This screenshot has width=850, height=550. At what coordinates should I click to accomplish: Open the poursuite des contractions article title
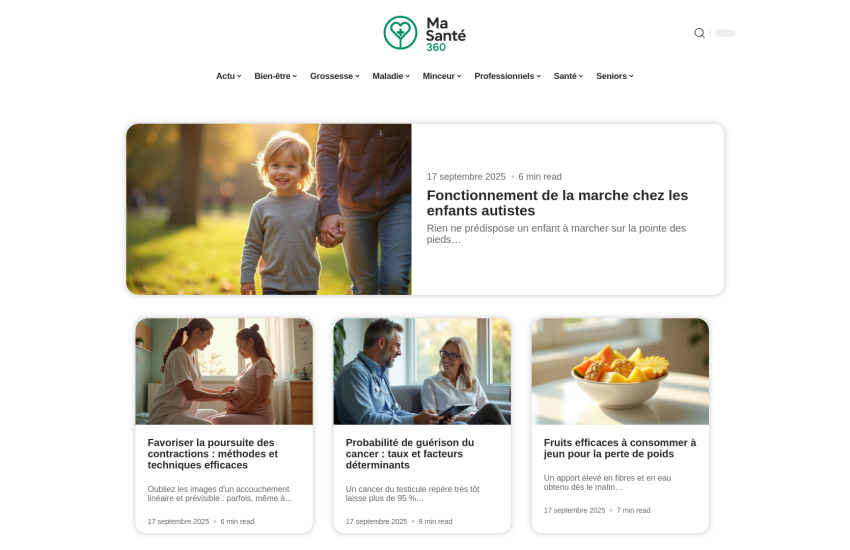tap(212, 454)
